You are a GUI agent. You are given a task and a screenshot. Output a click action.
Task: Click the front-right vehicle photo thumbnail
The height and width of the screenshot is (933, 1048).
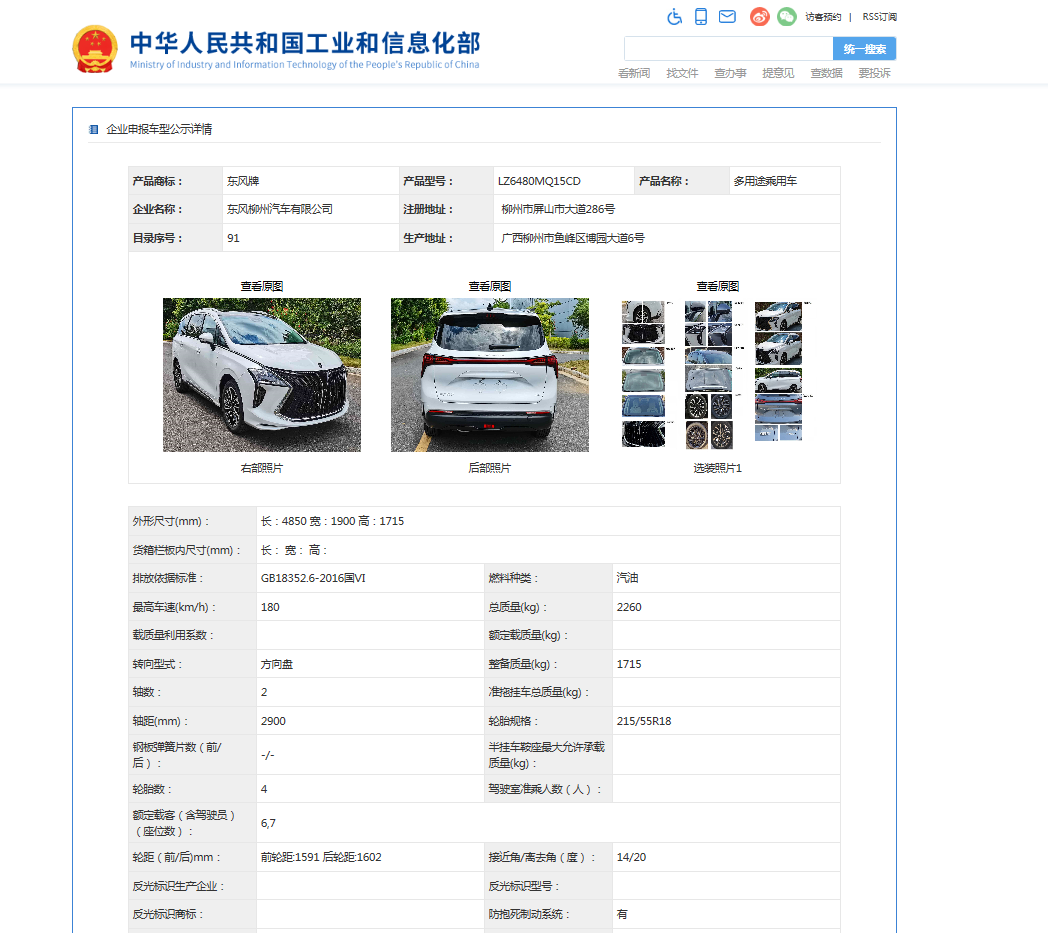click(262, 375)
